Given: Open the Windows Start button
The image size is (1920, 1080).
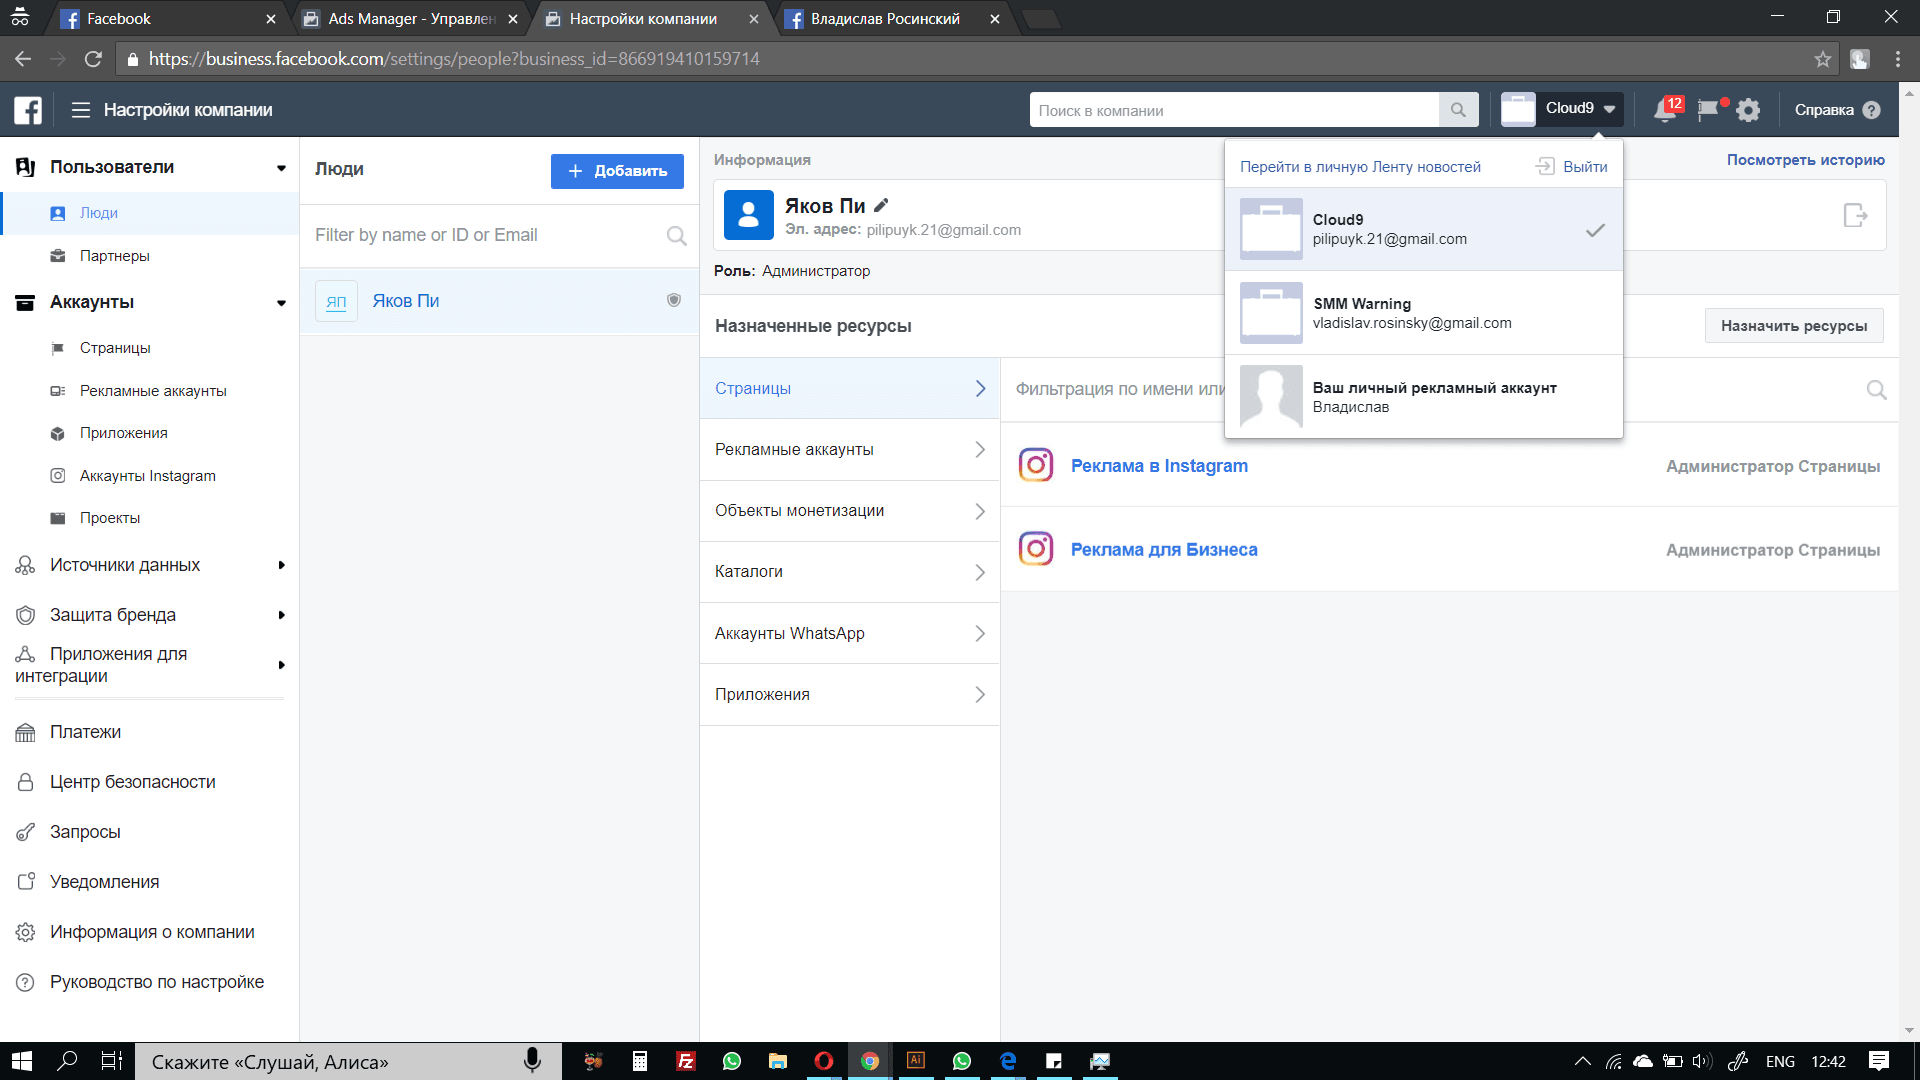Looking at the screenshot, I should (x=22, y=1061).
